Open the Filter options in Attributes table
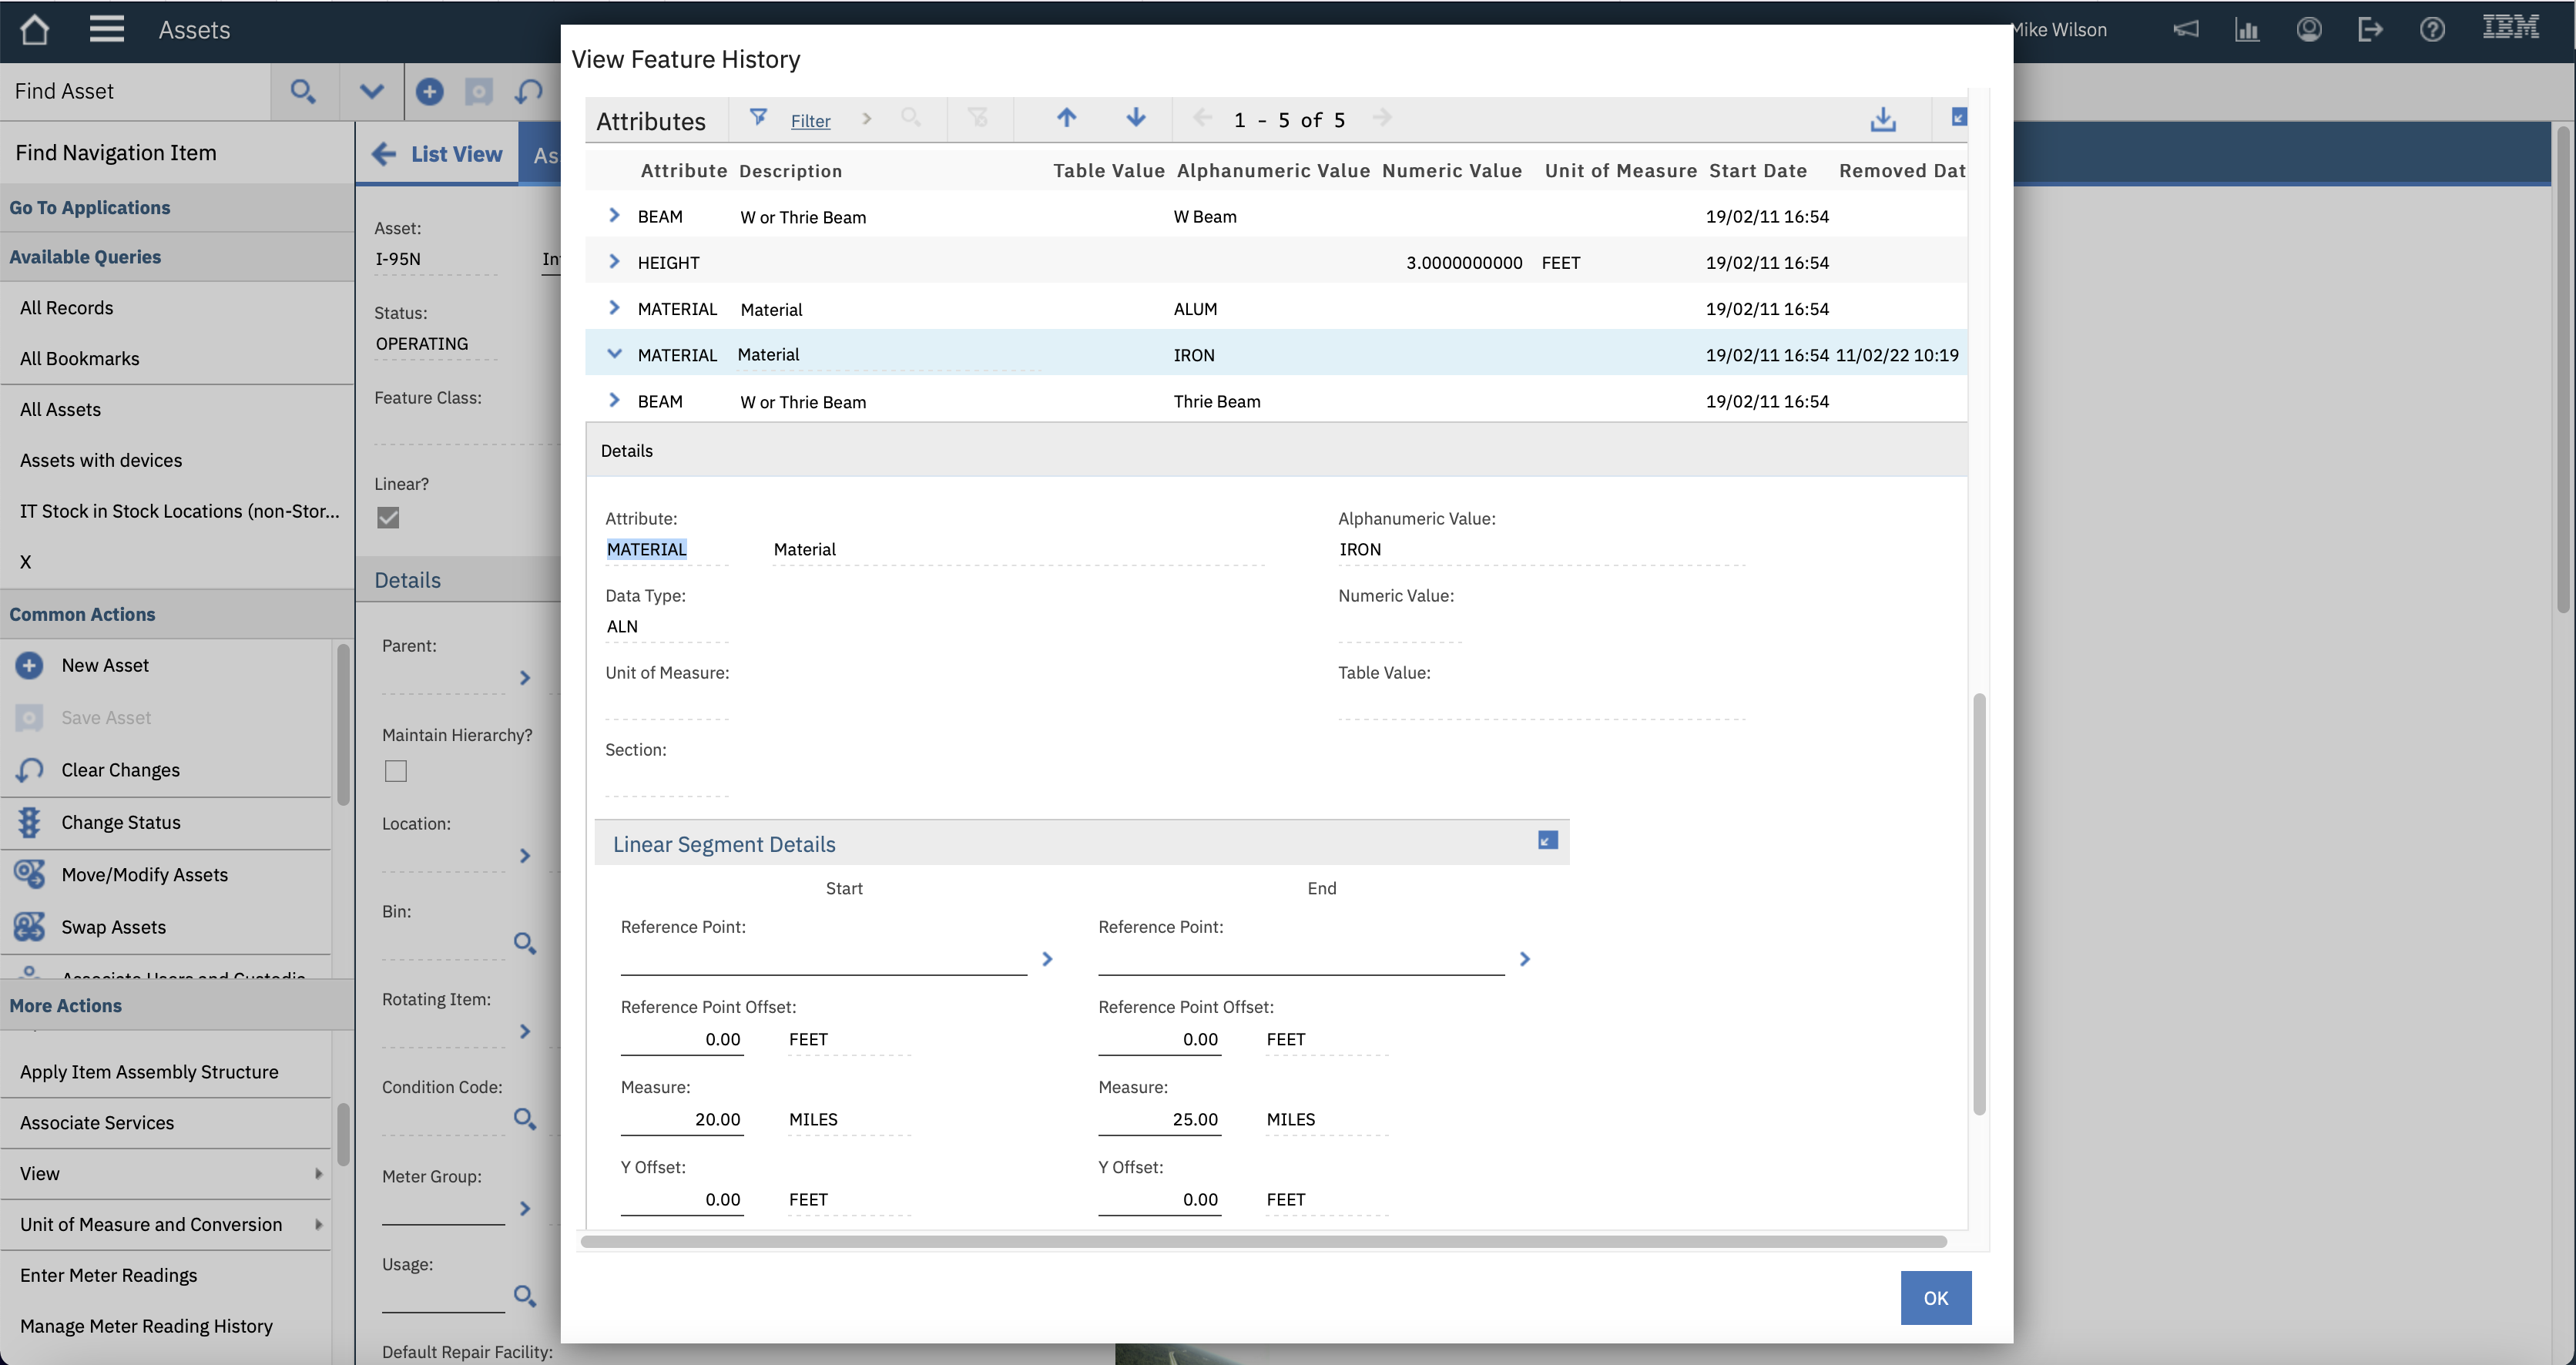 809,120
